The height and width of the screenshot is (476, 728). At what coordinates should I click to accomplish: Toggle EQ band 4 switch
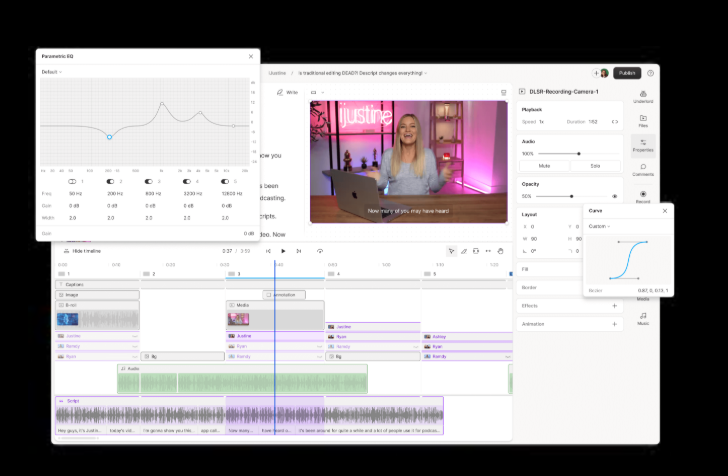coord(187,182)
